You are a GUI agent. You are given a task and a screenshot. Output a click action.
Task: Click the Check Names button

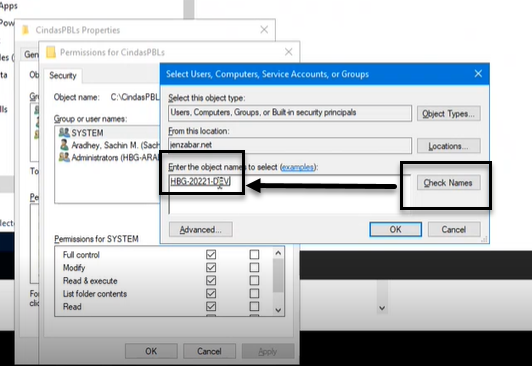pyautogui.click(x=448, y=183)
